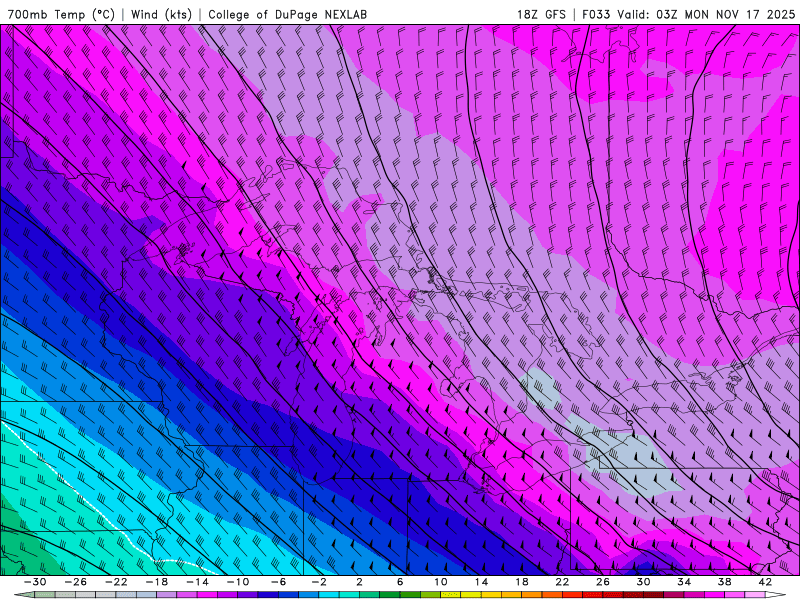Click the 38 color scale label
This screenshot has width=800, height=600.
724,582
